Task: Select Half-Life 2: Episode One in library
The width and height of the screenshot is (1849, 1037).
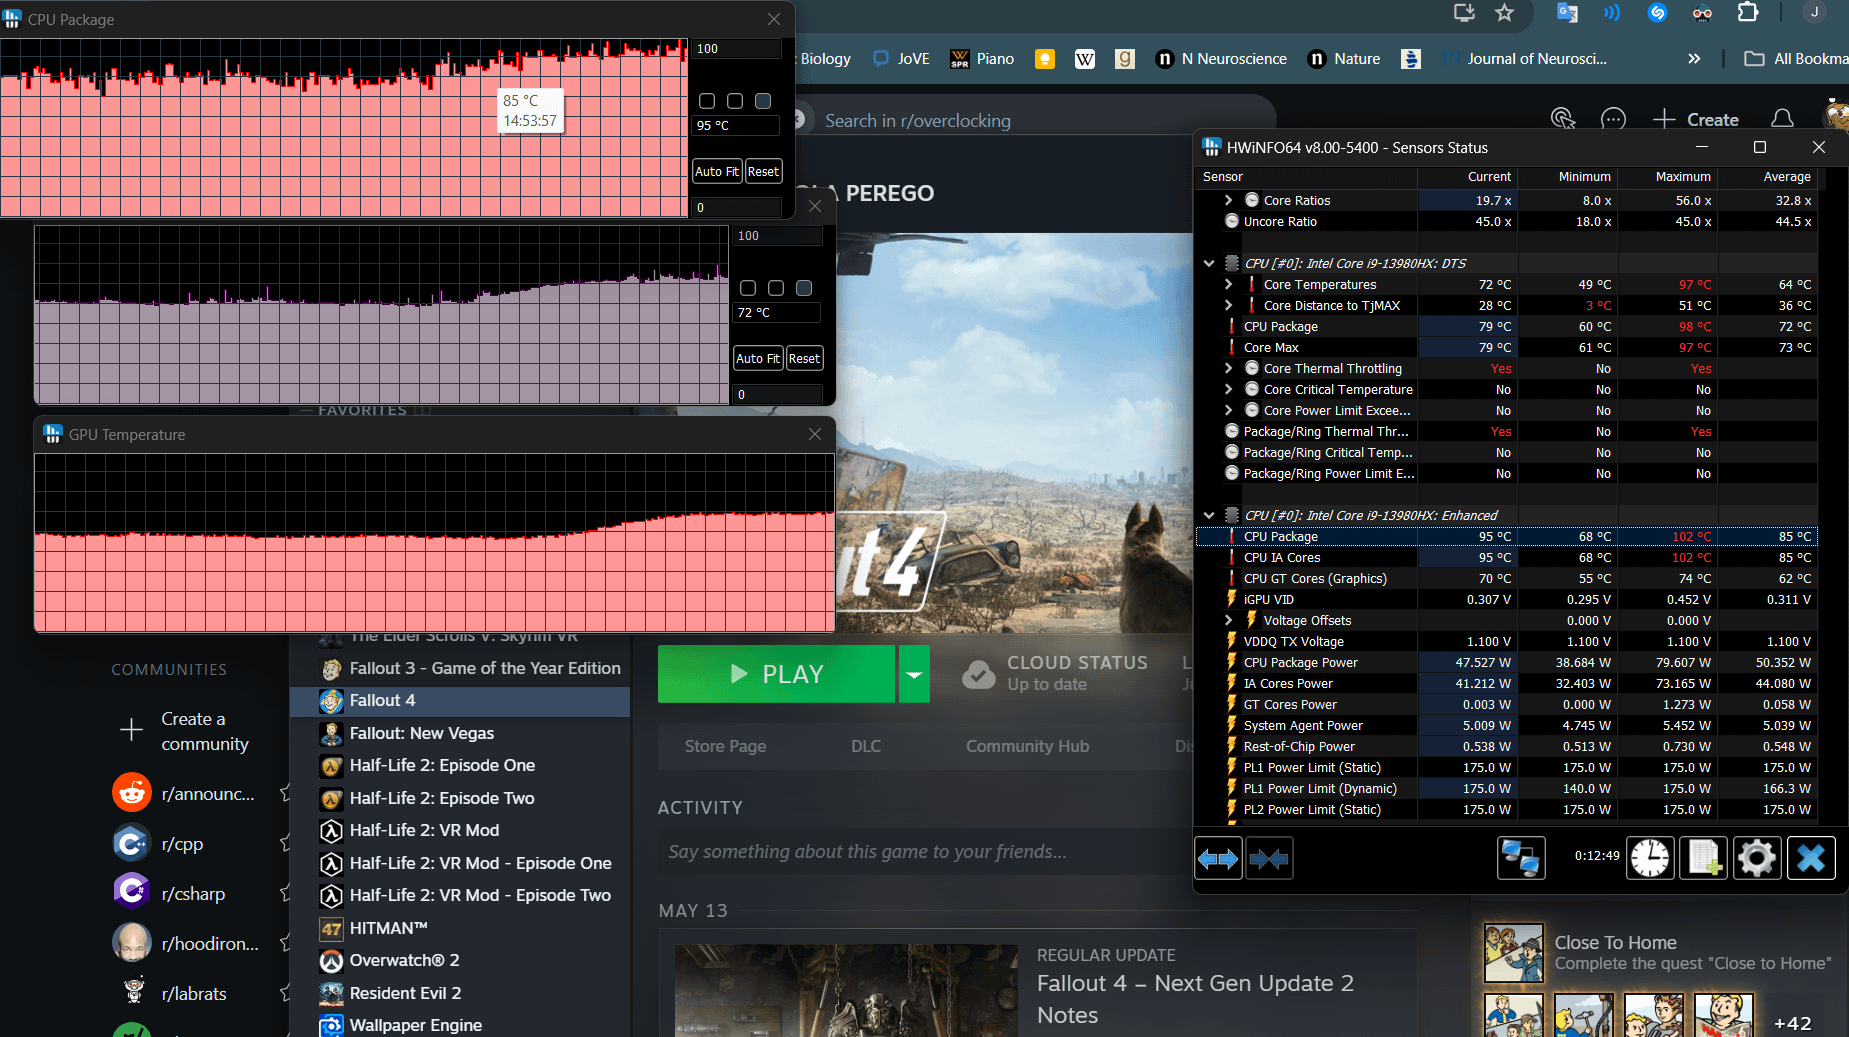Action: pos(460,765)
